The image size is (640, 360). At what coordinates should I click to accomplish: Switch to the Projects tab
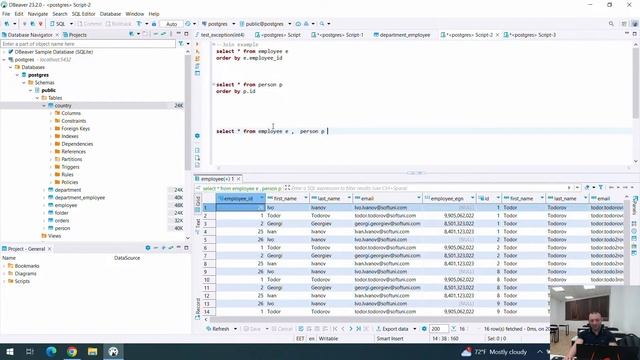[74, 35]
